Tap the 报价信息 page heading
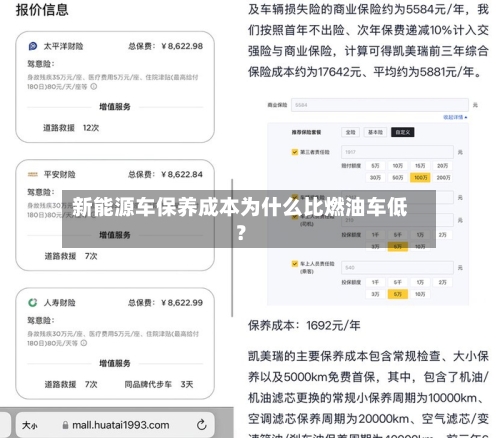This screenshot has height=438, width=500. 42,10
